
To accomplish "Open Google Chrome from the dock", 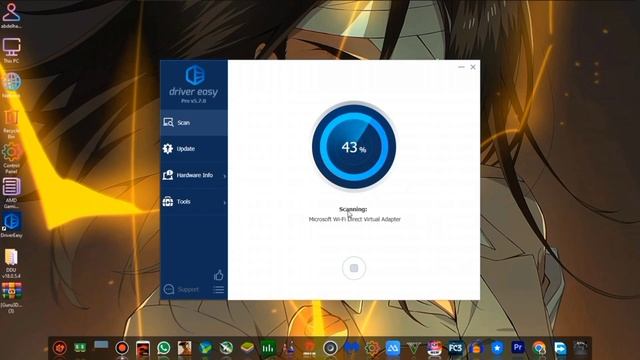I will tap(539, 348).
